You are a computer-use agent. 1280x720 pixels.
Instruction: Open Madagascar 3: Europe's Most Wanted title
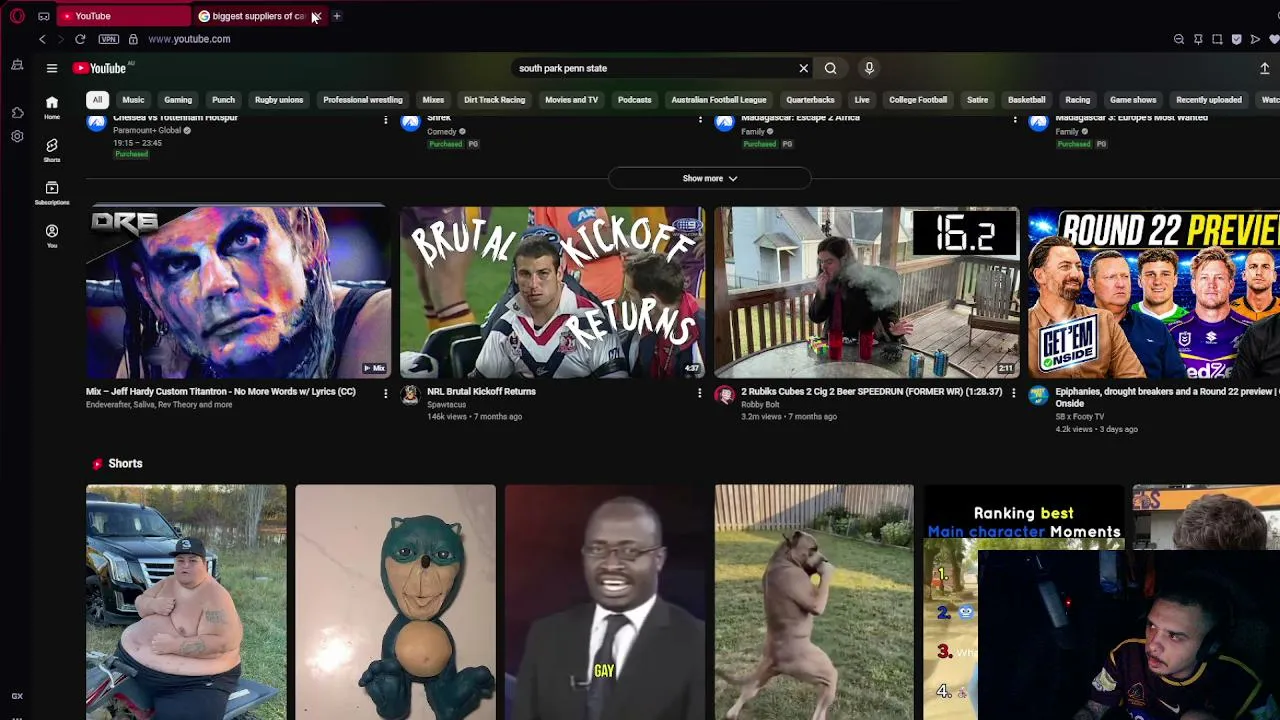pos(1131,118)
